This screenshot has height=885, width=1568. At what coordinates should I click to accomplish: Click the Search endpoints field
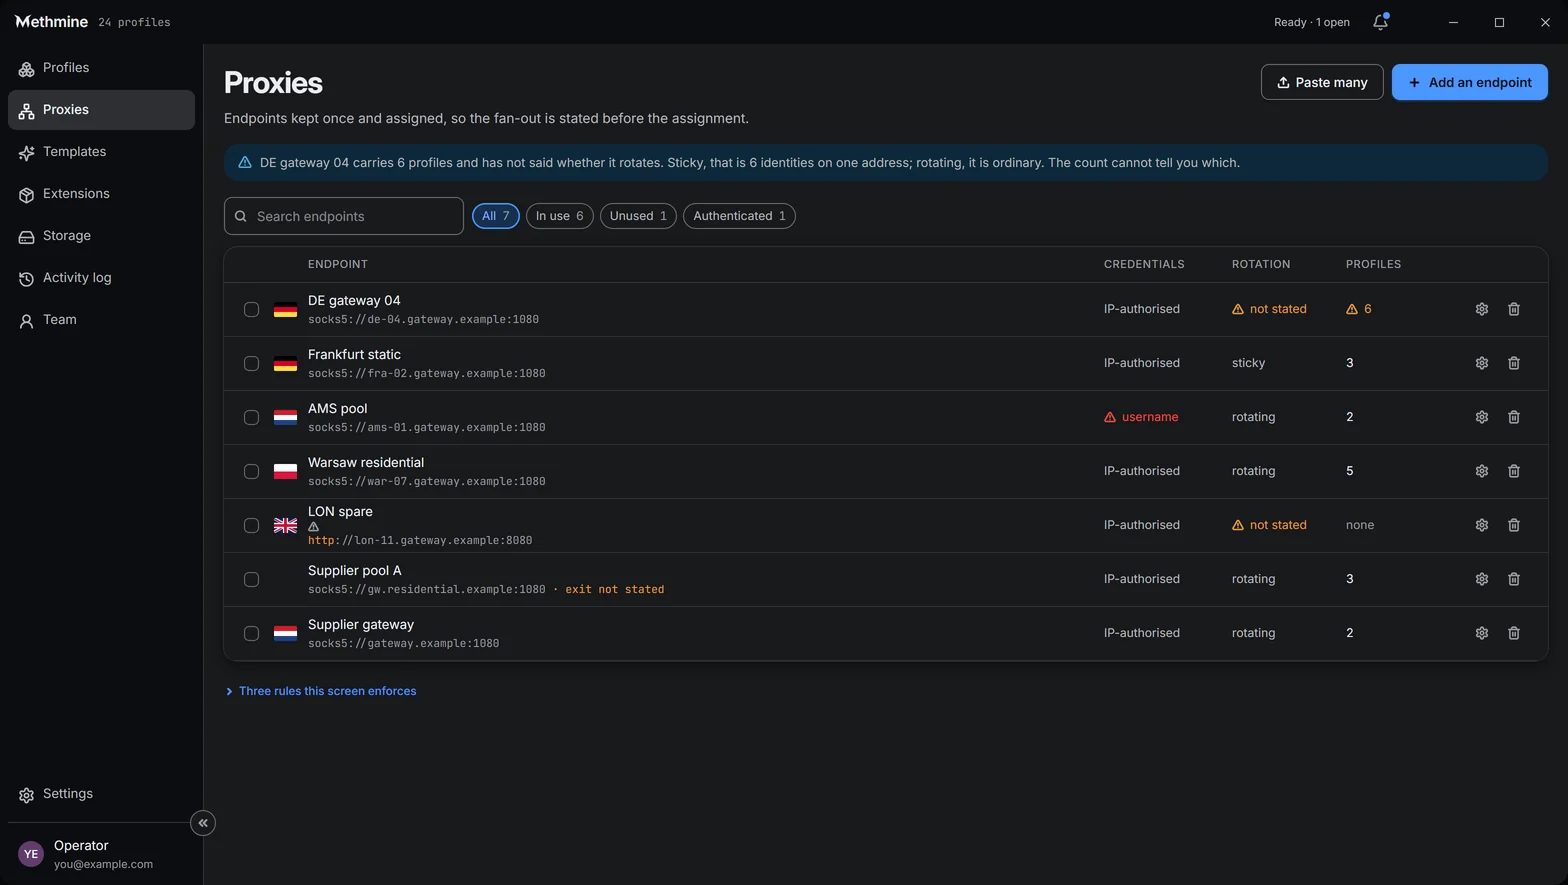click(344, 216)
